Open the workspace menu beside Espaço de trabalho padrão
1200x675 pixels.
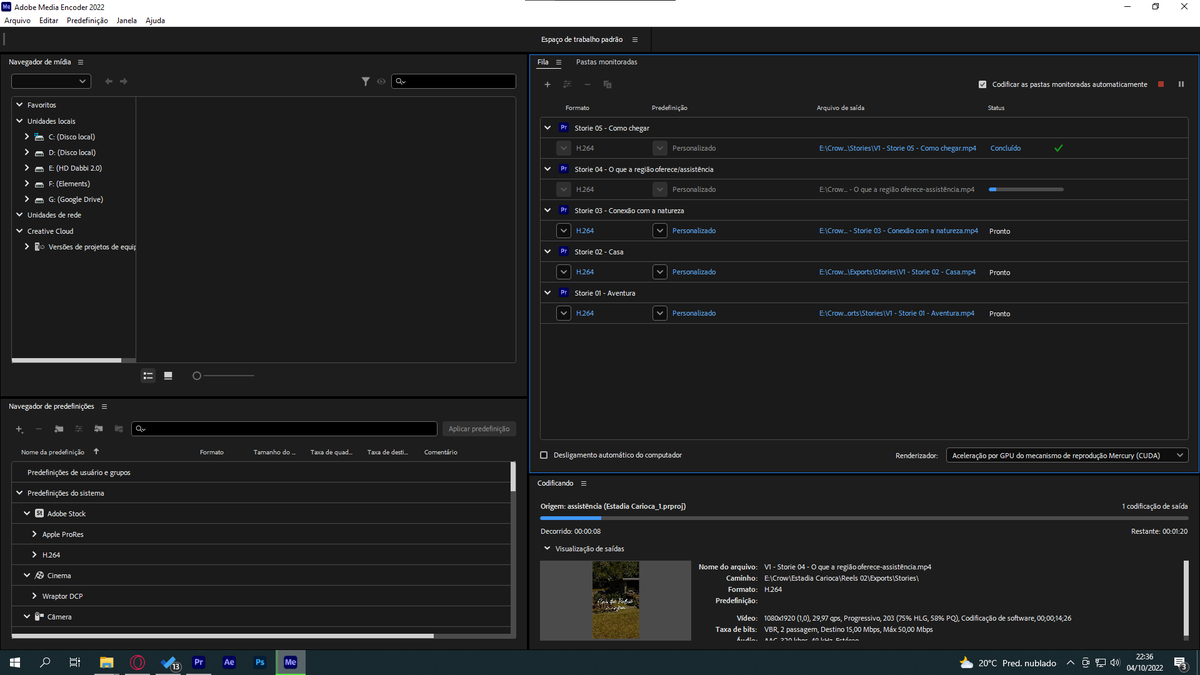[x=635, y=40]
